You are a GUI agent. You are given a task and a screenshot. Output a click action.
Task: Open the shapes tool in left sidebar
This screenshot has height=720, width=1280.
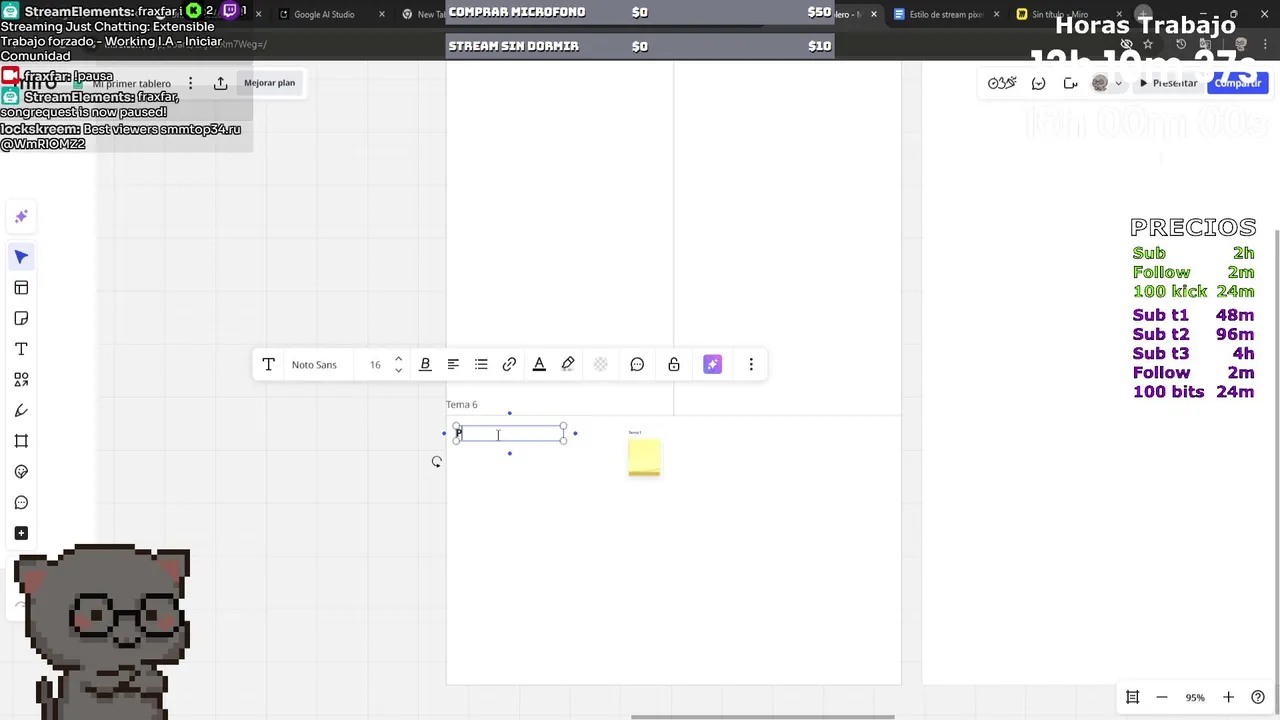[21, 380]
